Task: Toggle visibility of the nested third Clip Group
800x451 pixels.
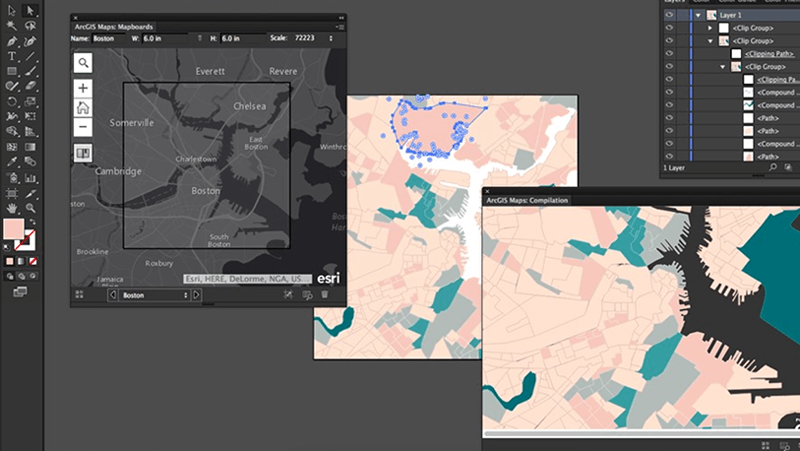Action: tap(669, 66)
